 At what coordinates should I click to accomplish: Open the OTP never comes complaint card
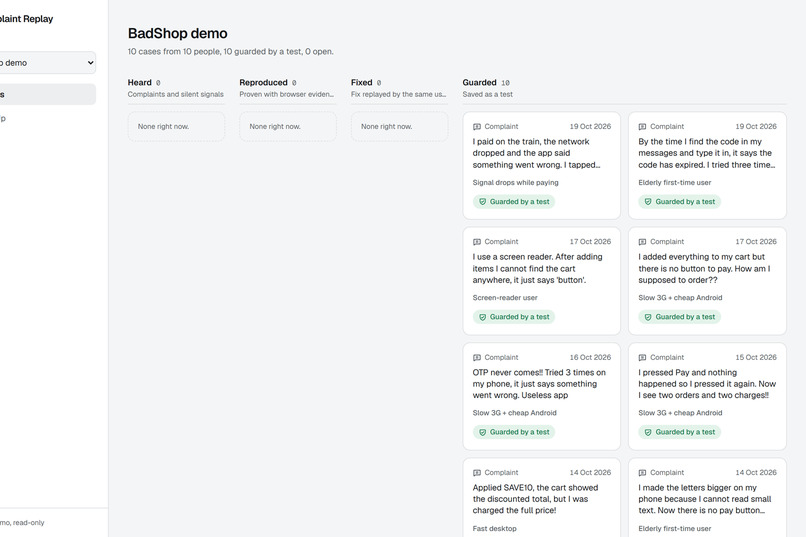(541, 396)
